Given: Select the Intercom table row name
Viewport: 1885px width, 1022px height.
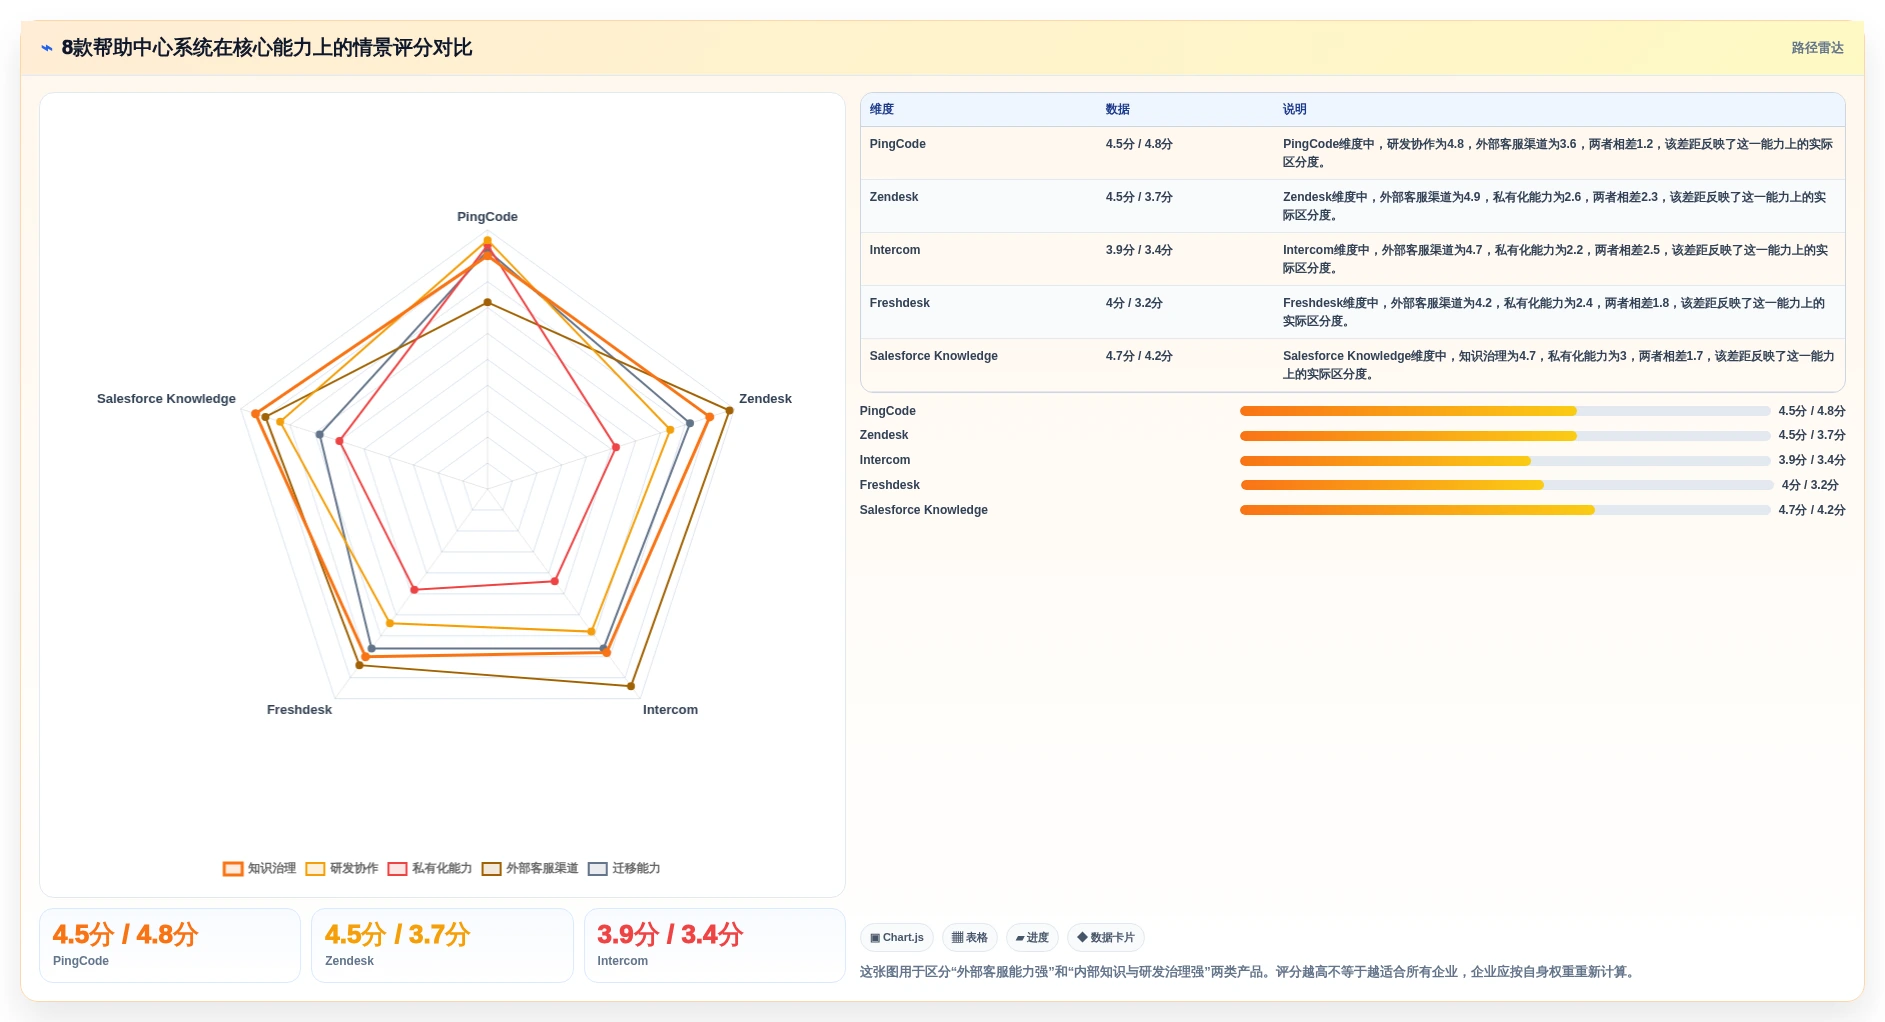Looking at the screenshot, I should tap(895, 250).
